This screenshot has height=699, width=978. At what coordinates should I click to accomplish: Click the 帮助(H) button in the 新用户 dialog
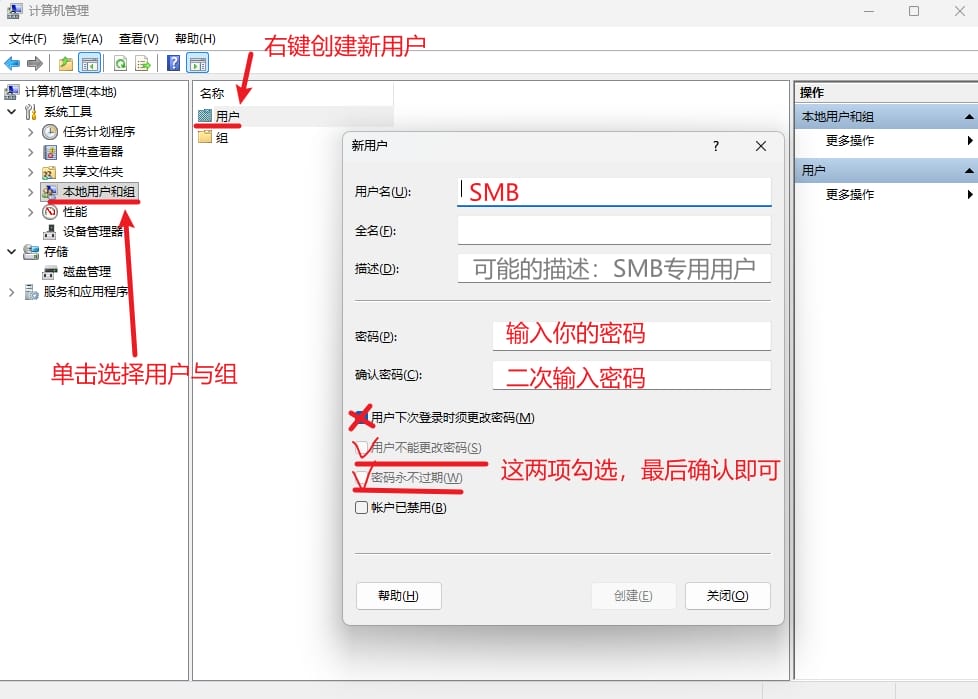pos(399,595)
